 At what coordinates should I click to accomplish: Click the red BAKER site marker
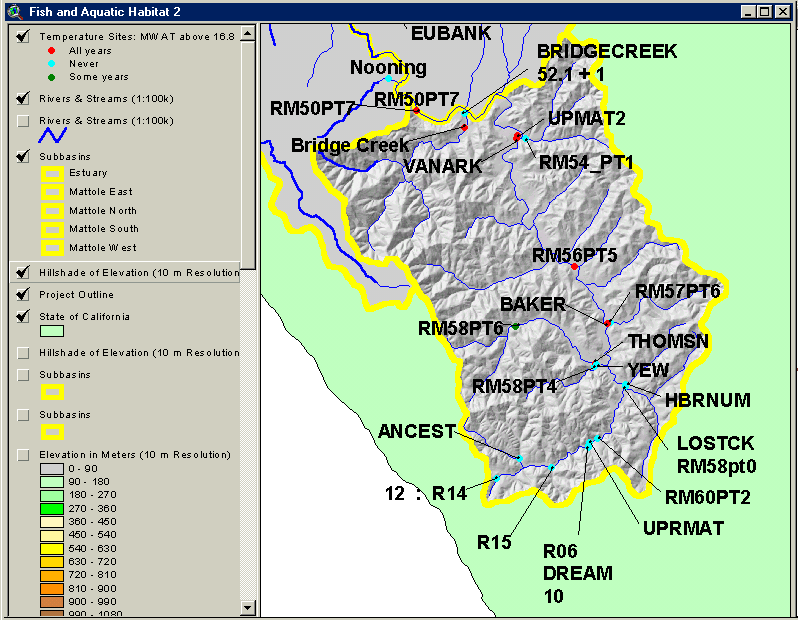607,323
